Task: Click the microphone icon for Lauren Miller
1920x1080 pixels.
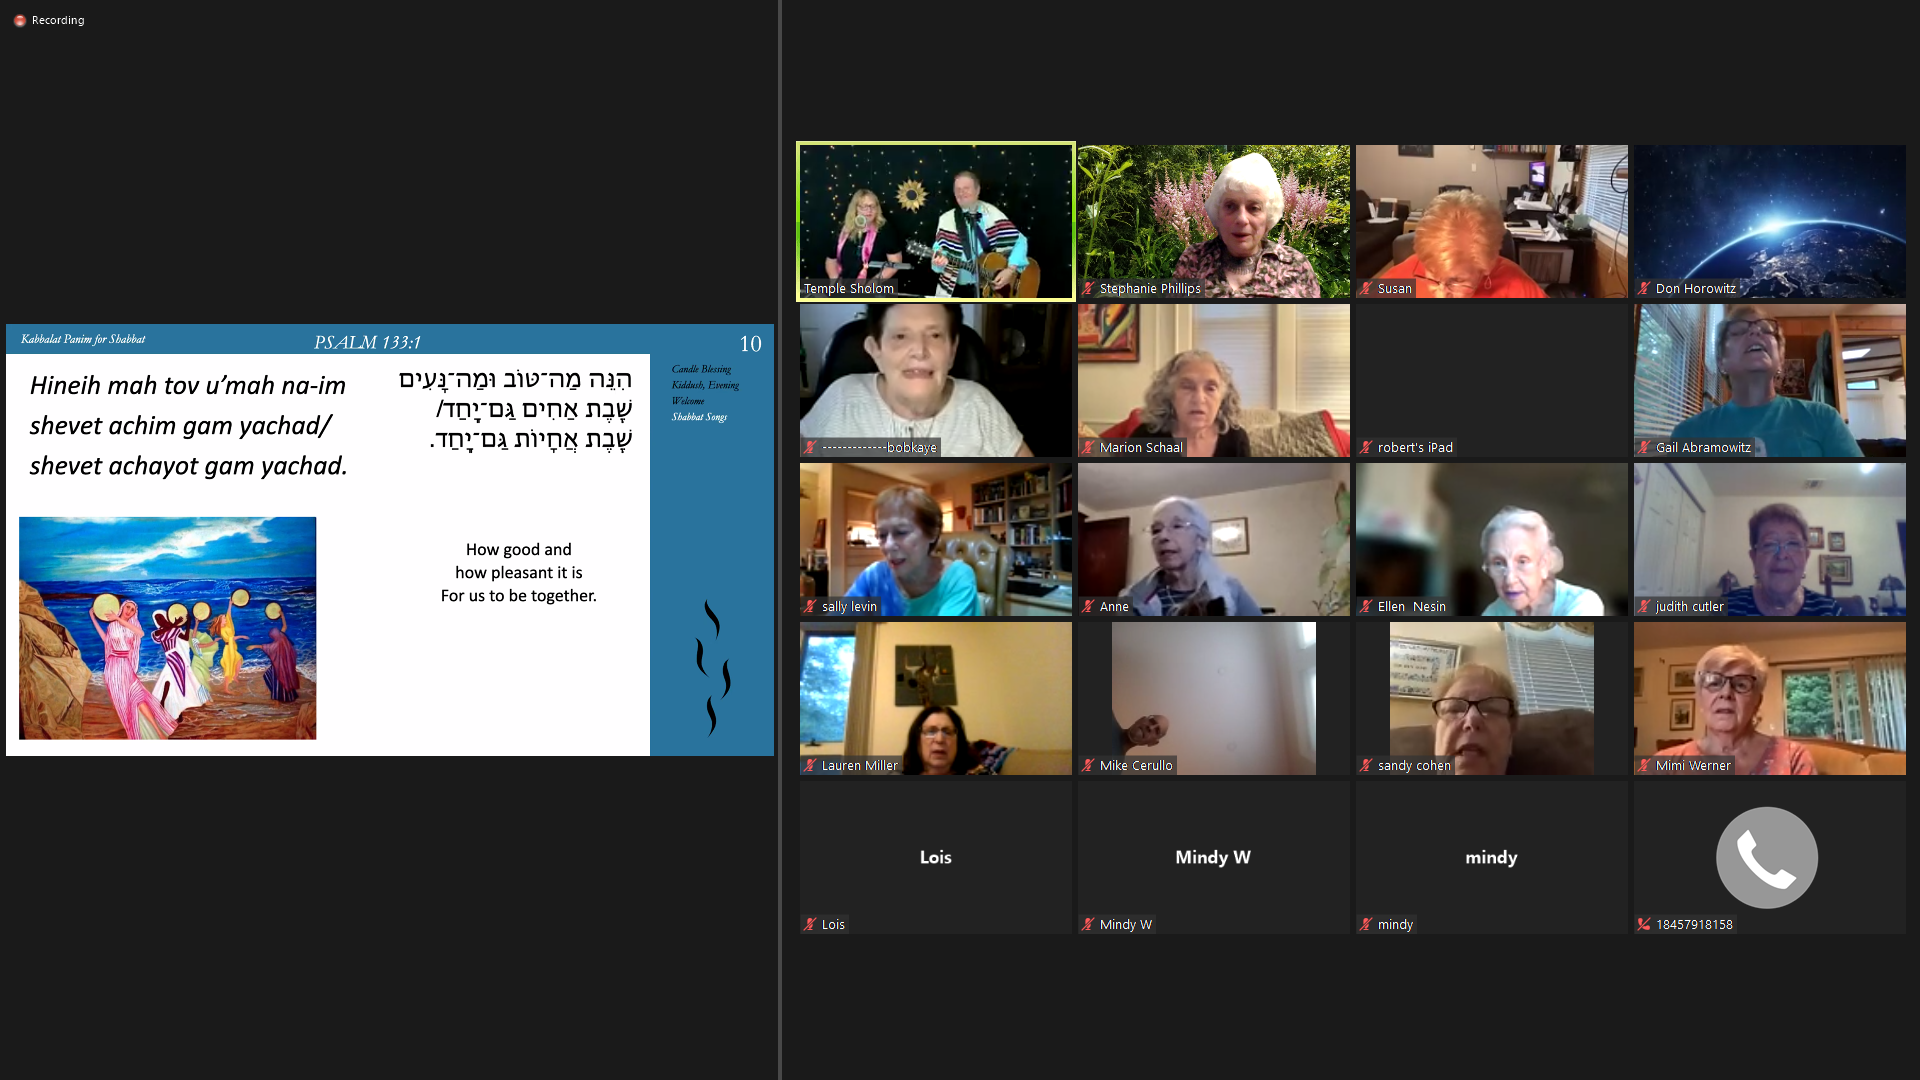Action: [x=814, y=765]
